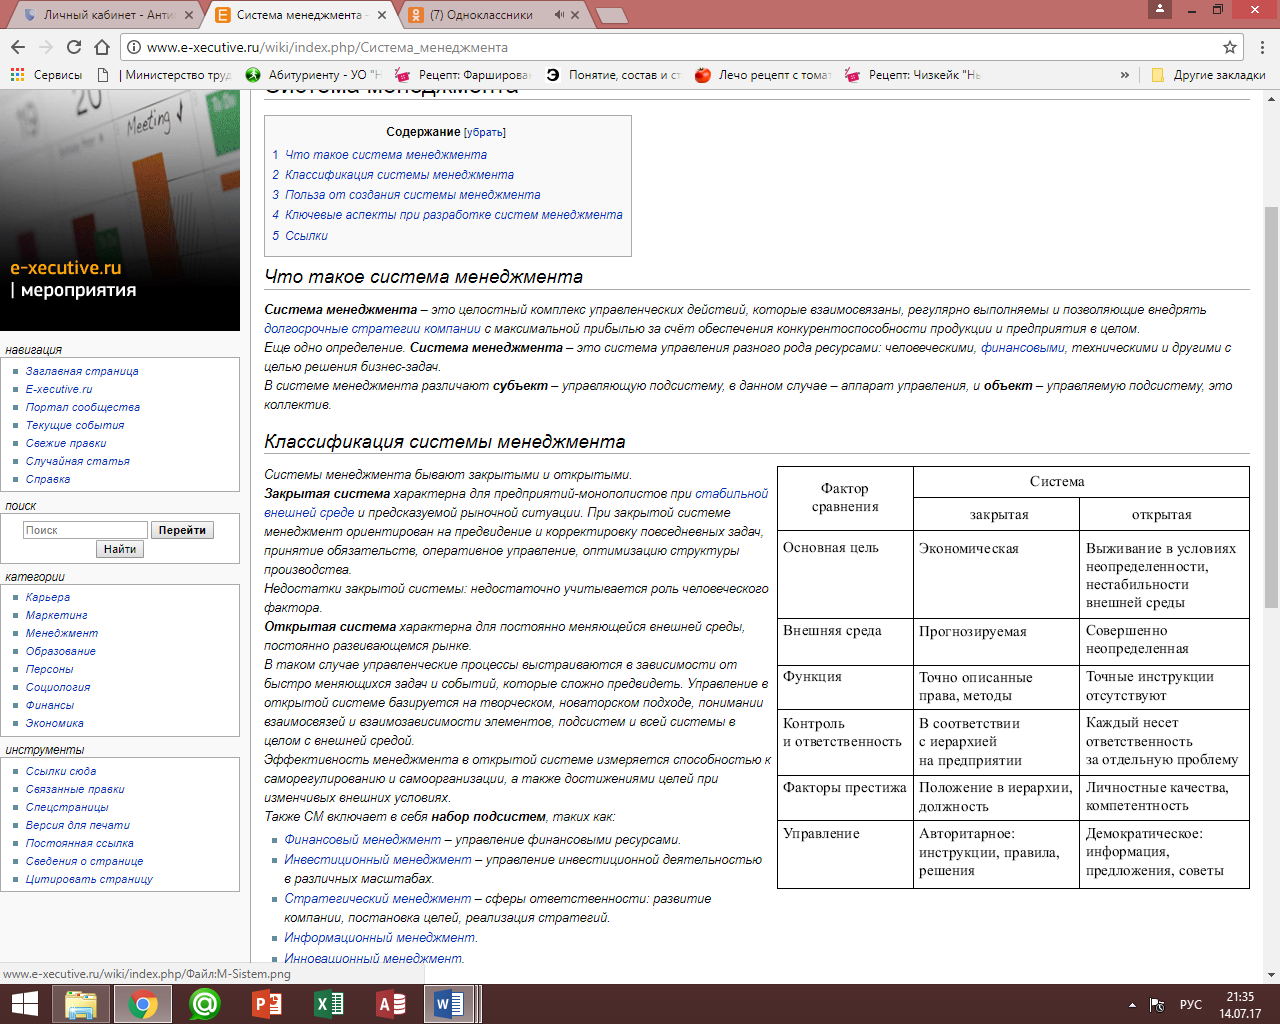Show more bookmarks chevron
Screen dimensions: 1280x1024
pos(1125,75)
